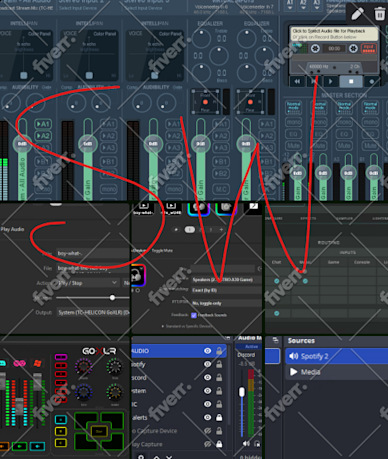Click the Game column header in Routing
Screen dimensions: 388x459
334,262
